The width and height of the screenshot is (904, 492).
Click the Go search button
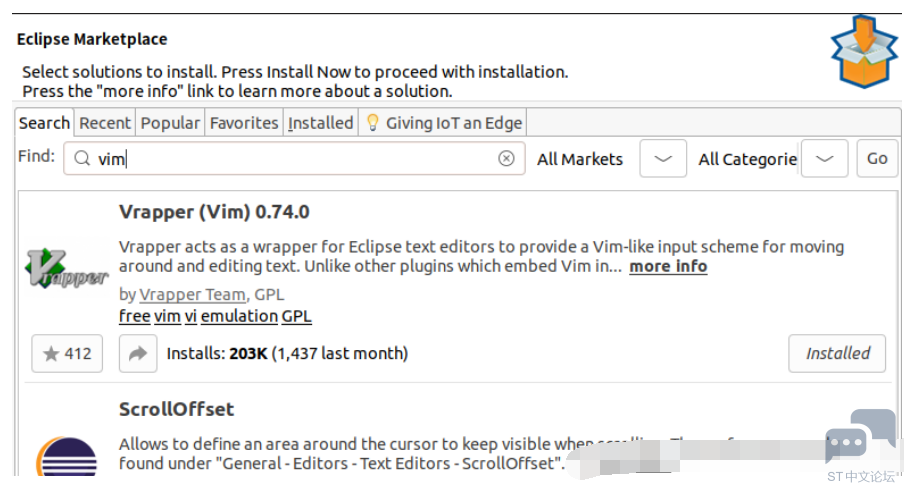(x=877, y=158)
